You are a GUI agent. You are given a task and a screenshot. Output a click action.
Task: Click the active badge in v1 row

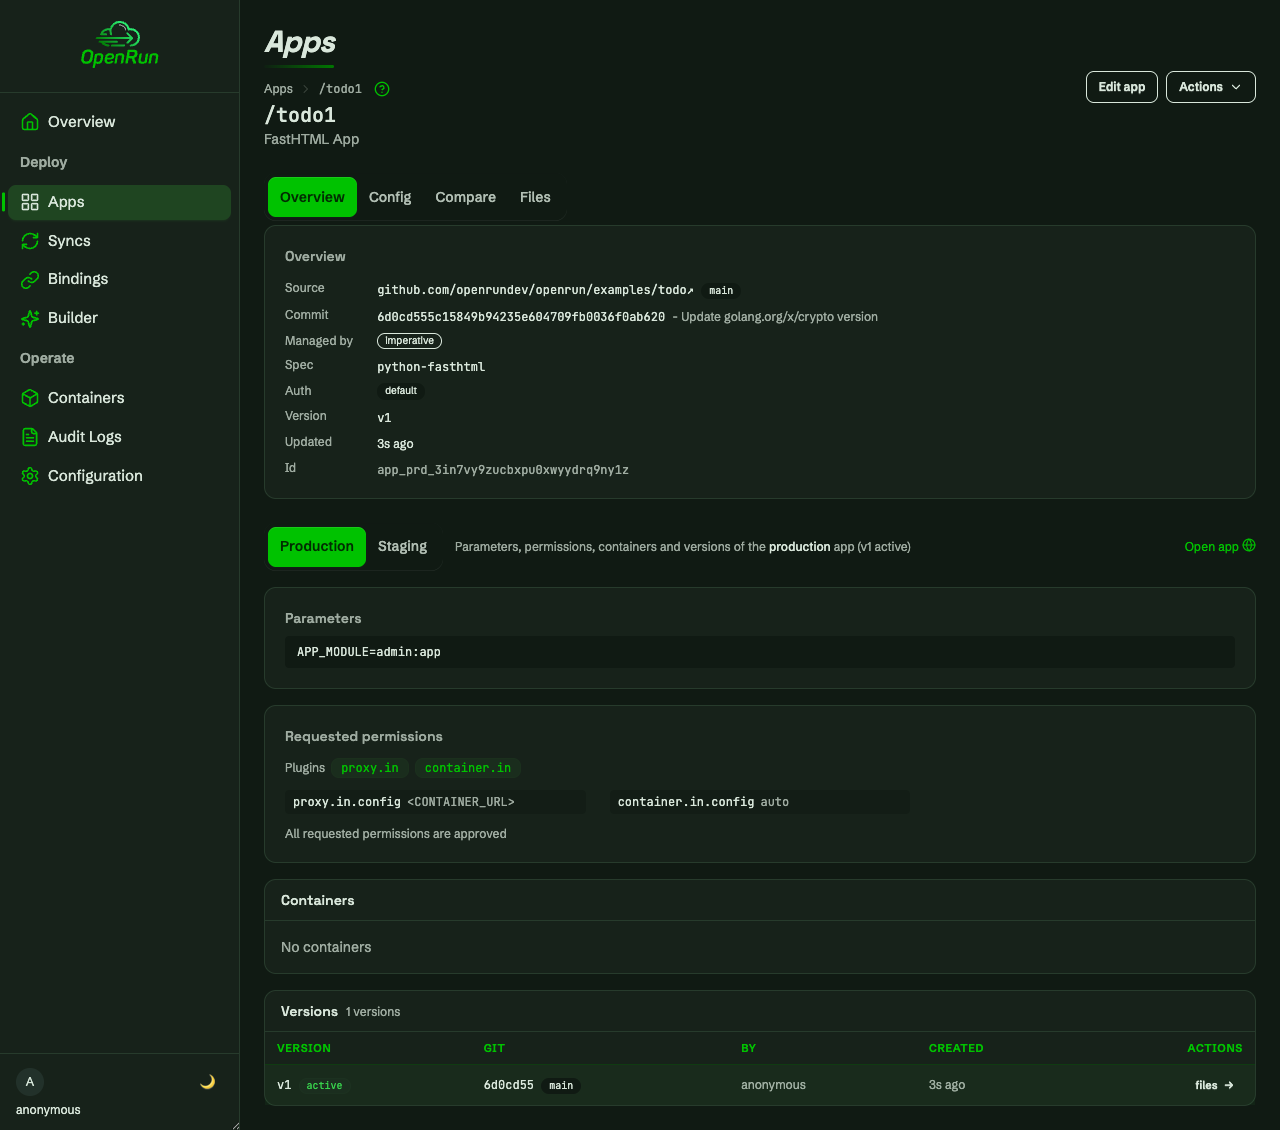click(x=324, y=1085)
